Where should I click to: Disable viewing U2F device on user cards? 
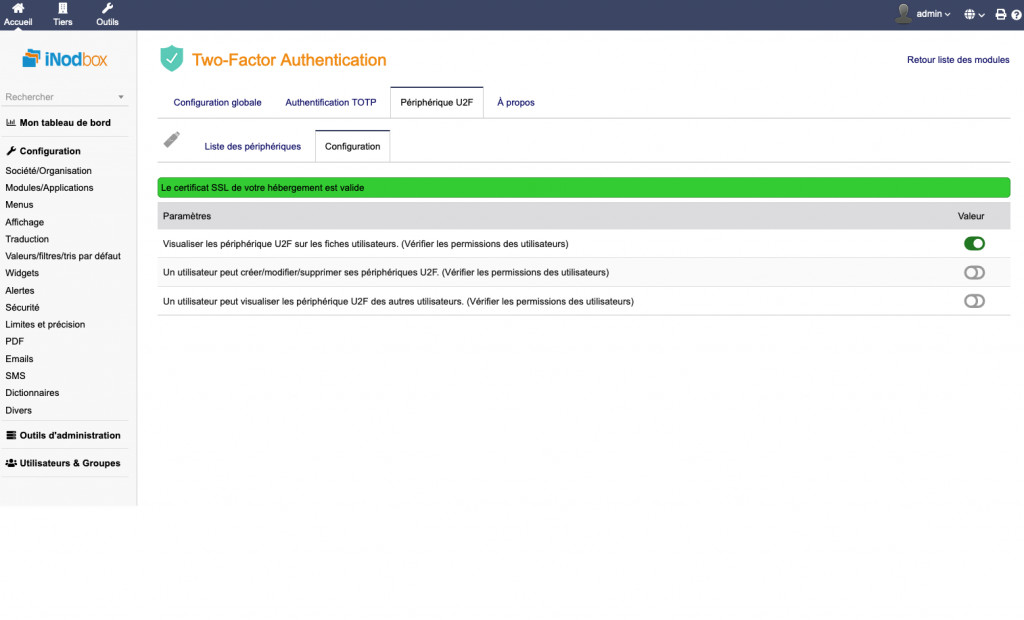974,244
